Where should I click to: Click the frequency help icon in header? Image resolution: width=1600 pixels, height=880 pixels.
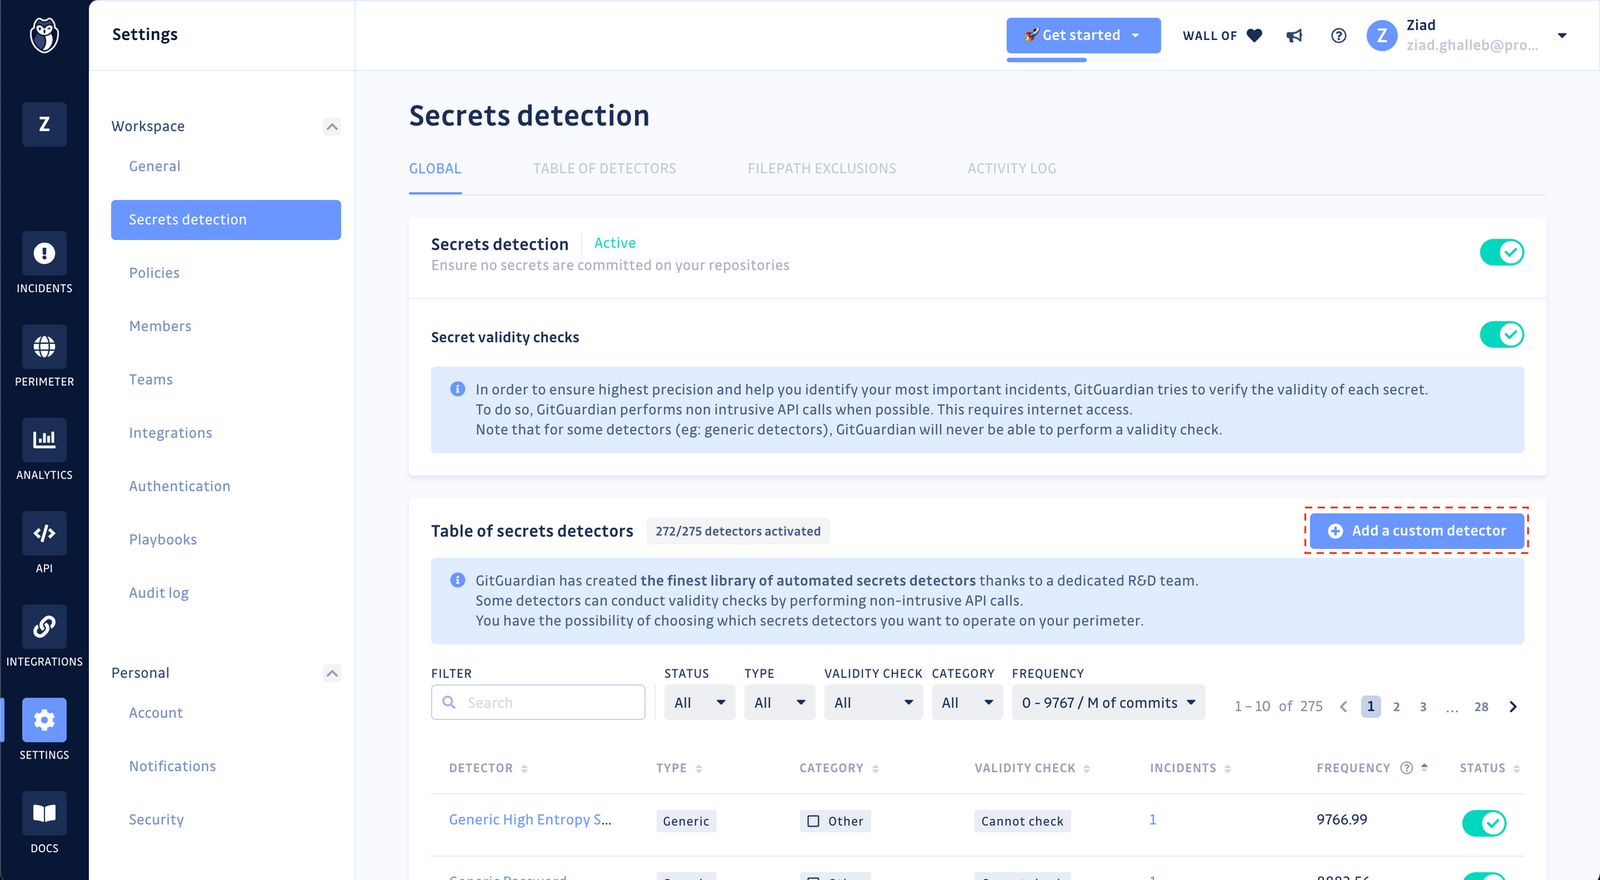click(1406, 768)
